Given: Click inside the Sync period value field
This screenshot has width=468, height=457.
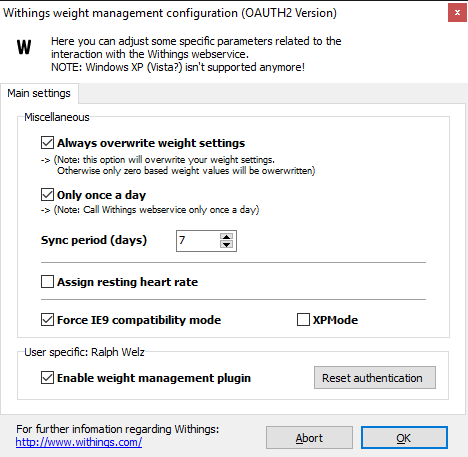Looking at the screenshot, I should point(198,241).
